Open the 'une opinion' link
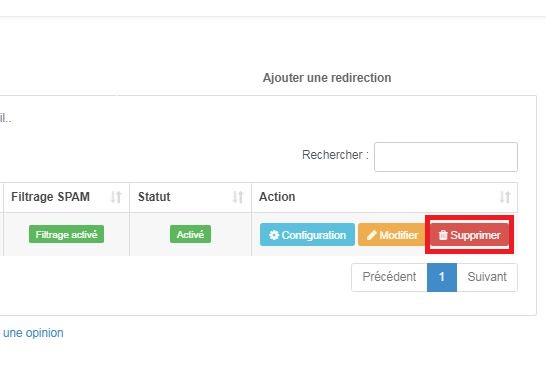This screenshot has height=373, width=546. coord(33,333)
